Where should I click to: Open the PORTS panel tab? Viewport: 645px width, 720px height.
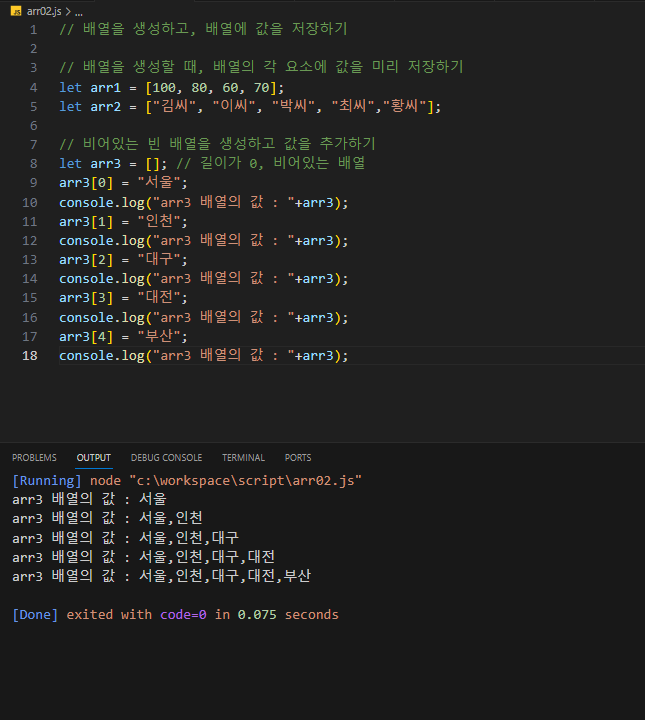tap(298, 458)
